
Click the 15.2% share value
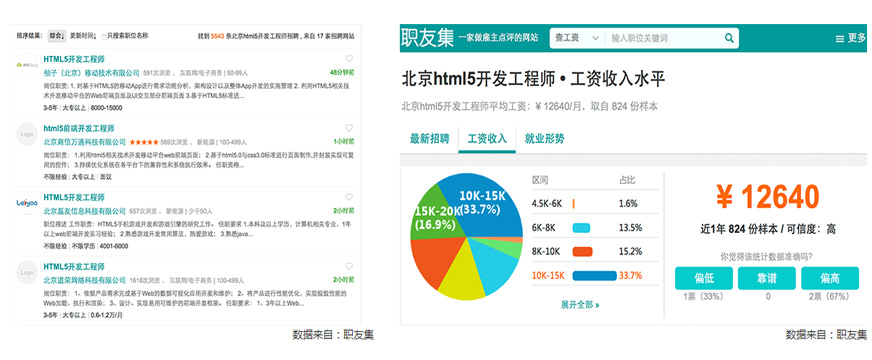[630, 251]
